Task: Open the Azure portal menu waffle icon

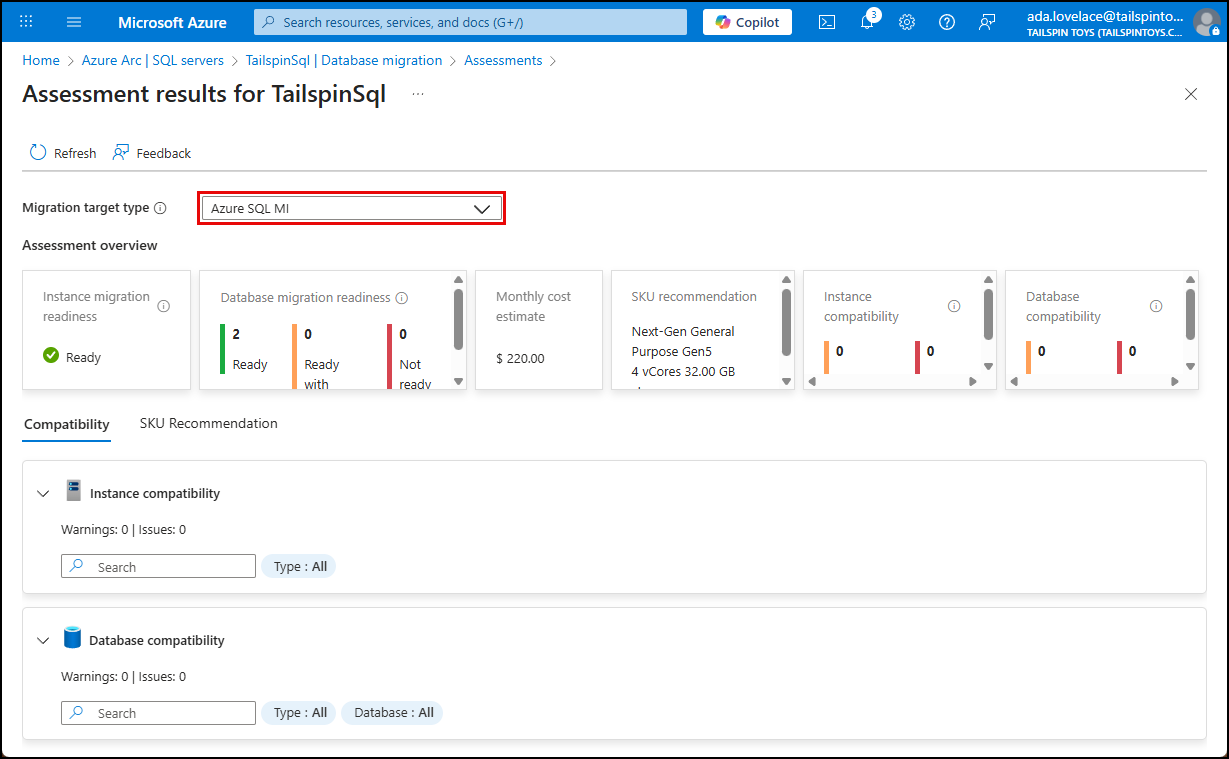Action: coord(25,22)
